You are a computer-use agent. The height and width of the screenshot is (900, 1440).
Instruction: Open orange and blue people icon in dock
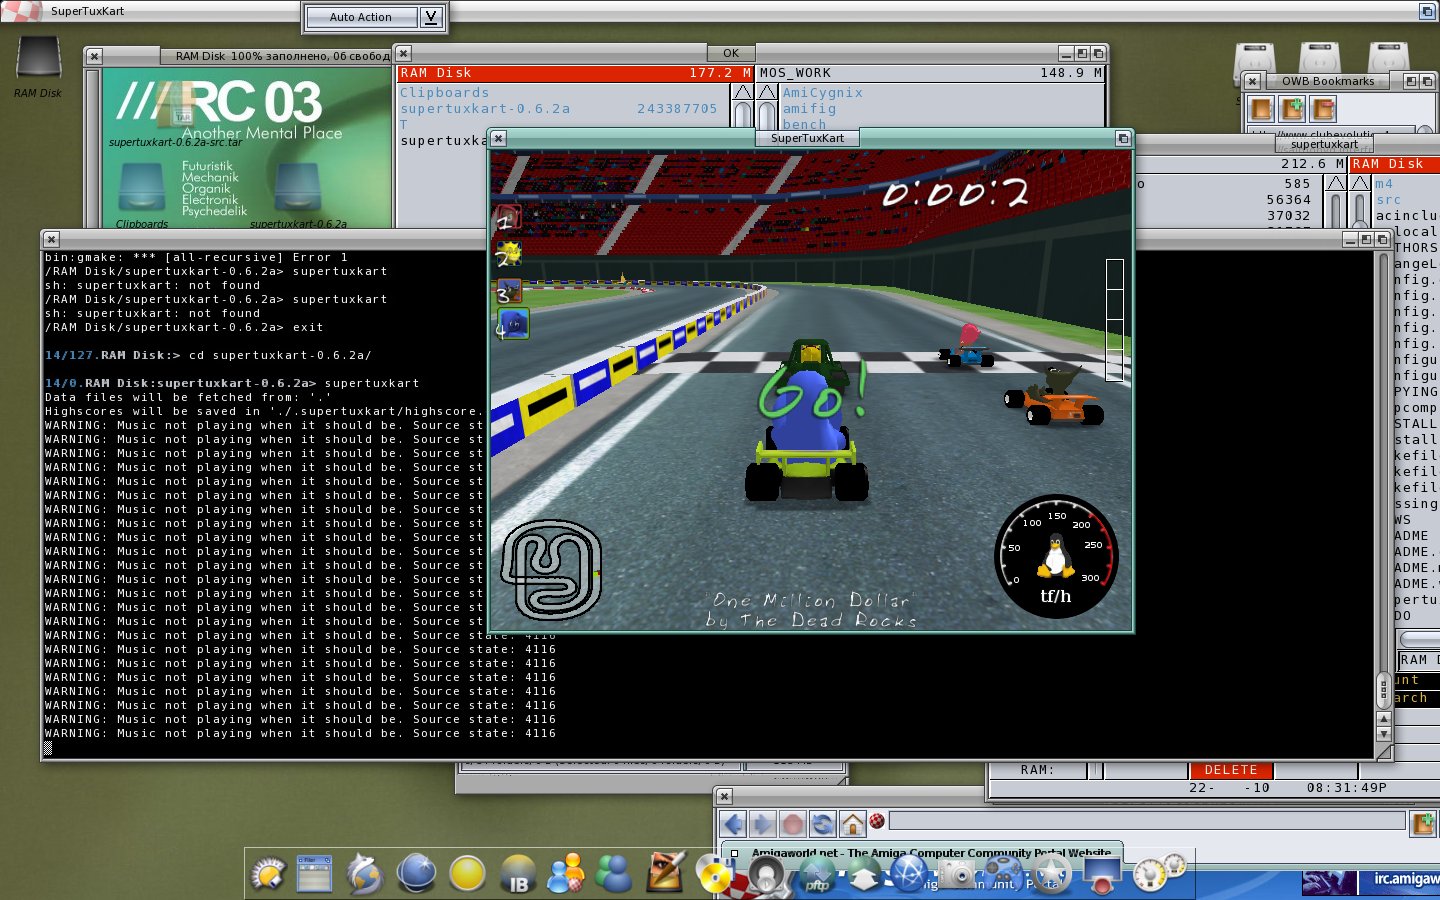pos(566,874)
